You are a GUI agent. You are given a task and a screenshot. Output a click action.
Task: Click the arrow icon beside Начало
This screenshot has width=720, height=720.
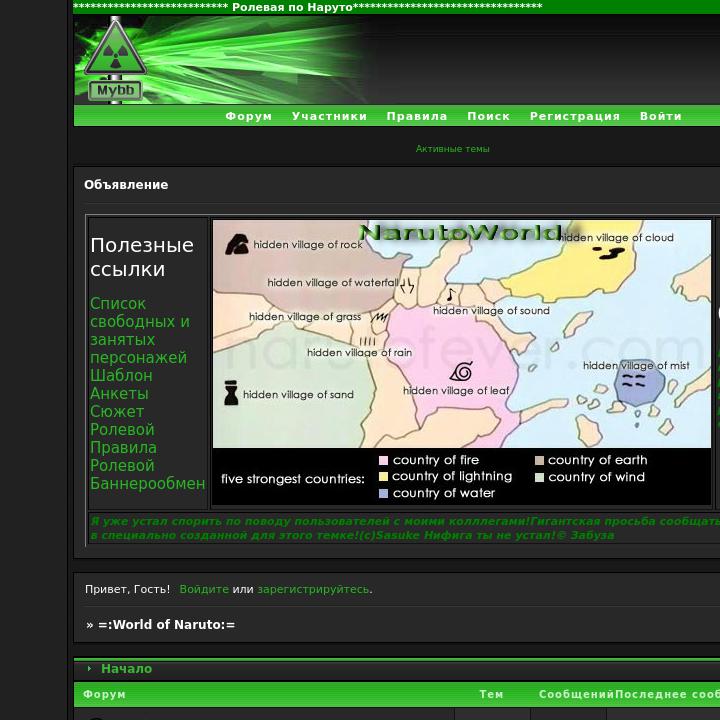90,669
